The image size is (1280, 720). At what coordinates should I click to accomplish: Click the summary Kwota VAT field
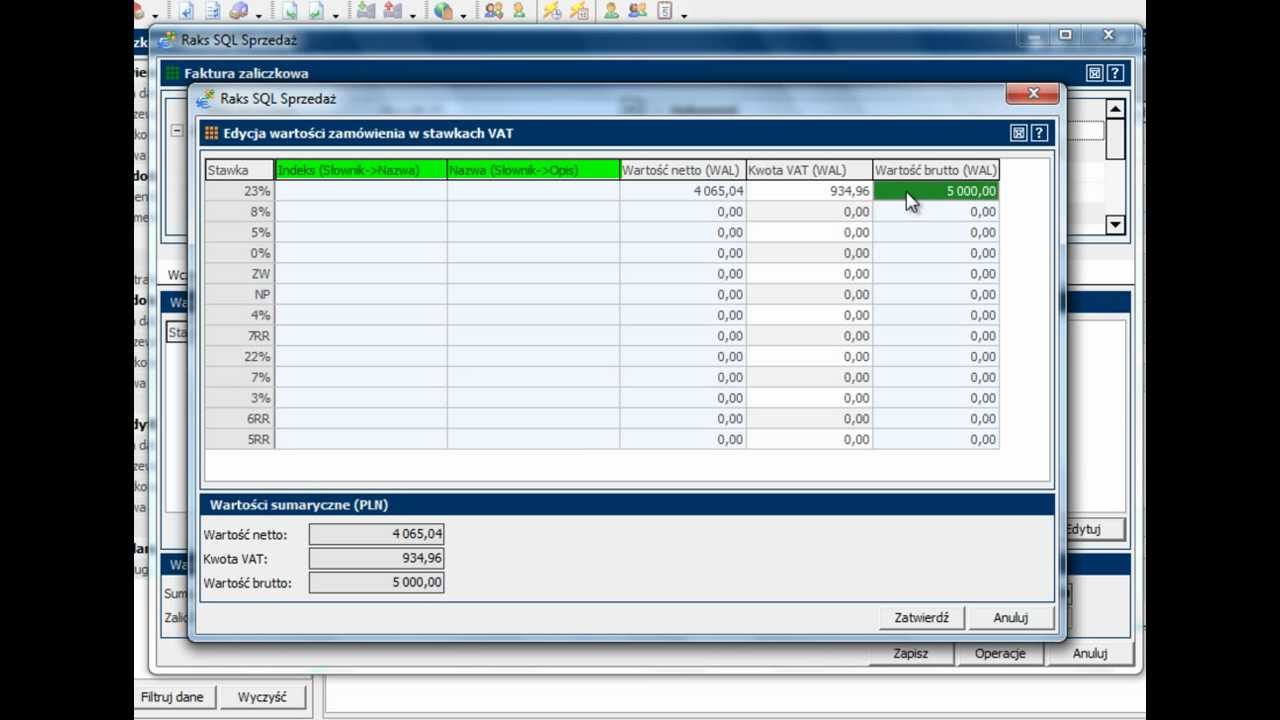coord(376,558)
